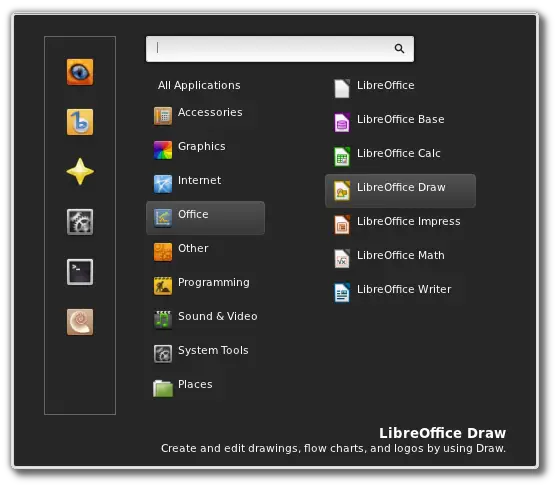This screenshot has width=558, height=488.
Task: Select the highlighted LibreOffice Draw entry
Action: pyautogui.click(x=400, y=191)
